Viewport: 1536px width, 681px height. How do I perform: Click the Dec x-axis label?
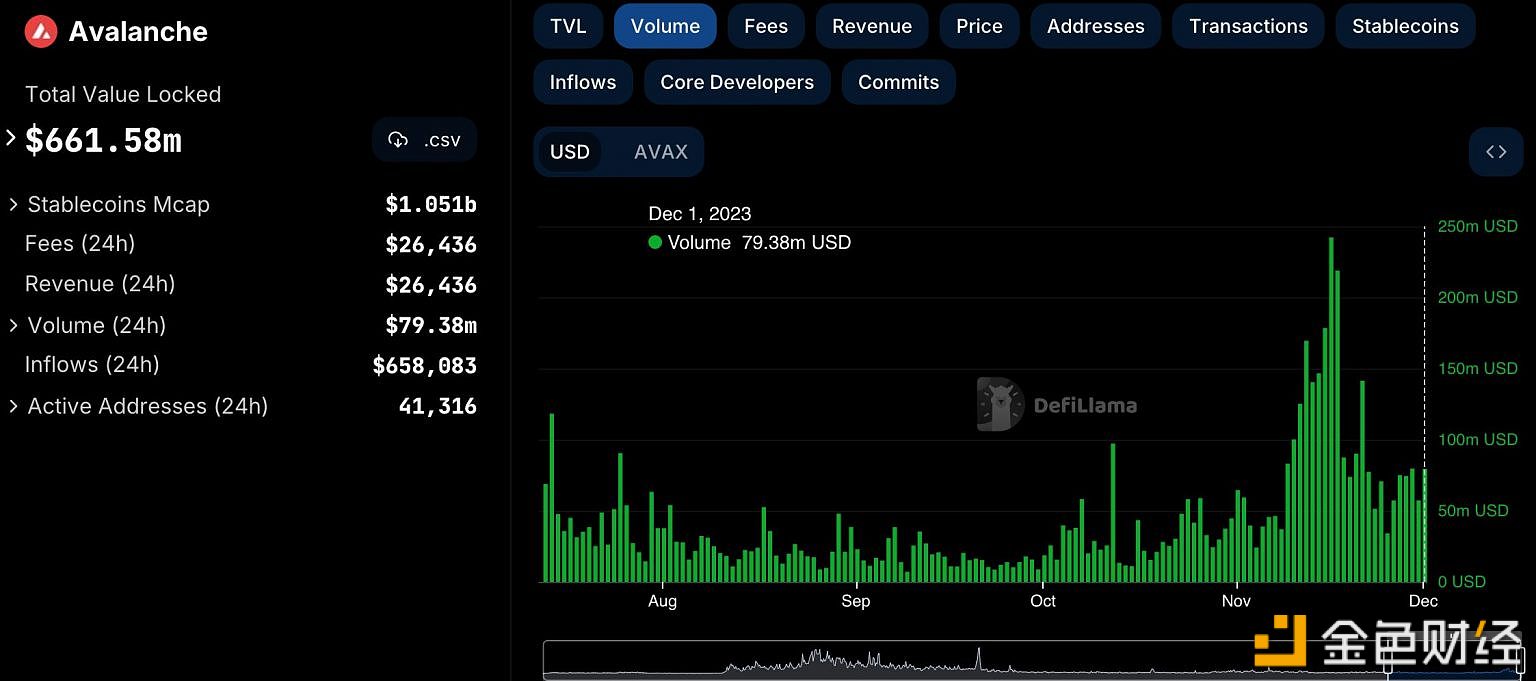coord(1423,601)
